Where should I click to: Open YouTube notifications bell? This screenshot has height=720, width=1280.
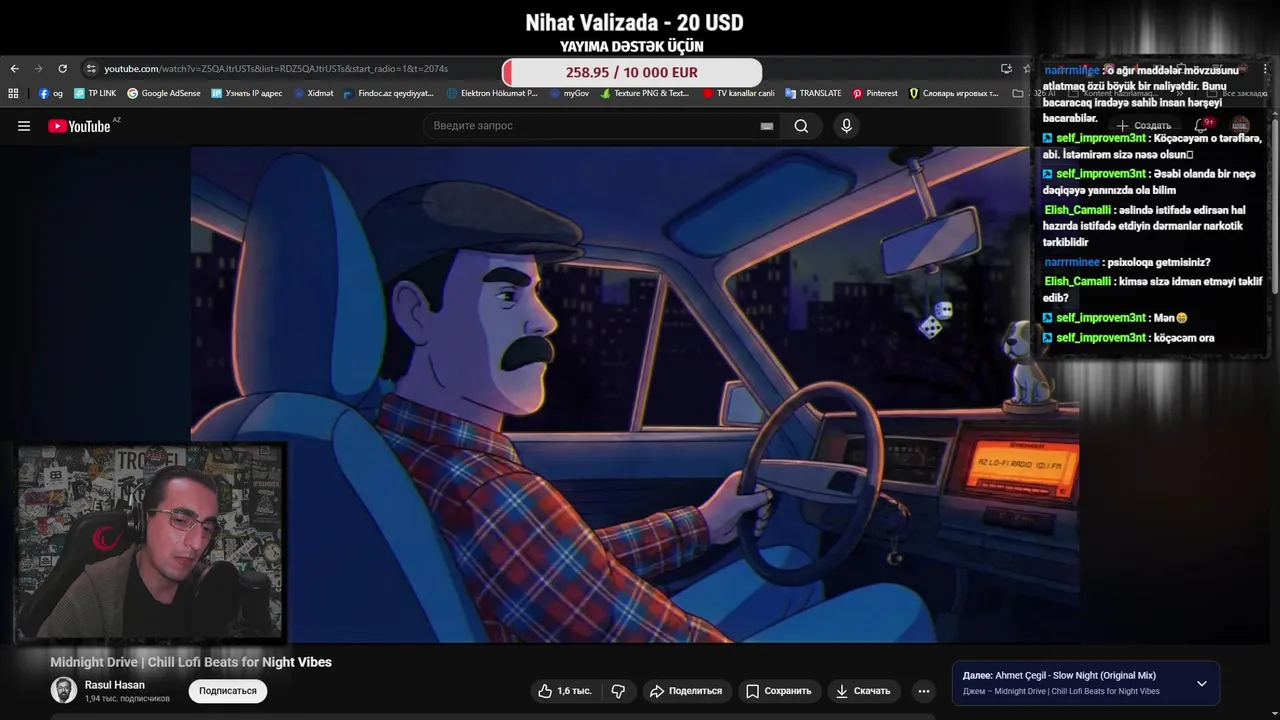click(x=1201, y=126)
